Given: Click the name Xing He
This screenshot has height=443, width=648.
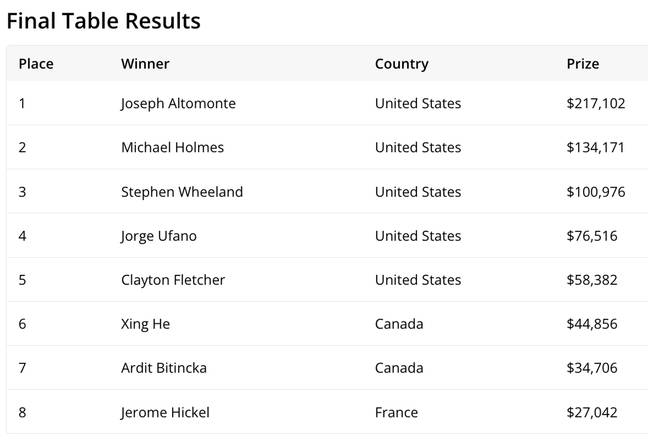Looking at the screenshot, I should 145,324.
